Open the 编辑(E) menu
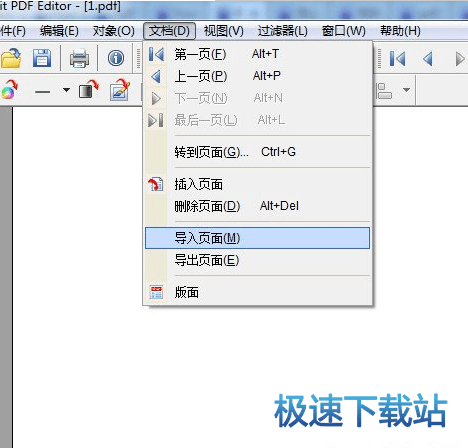This screenshot has height=448, width=468. pyautogui.click(x=59, y=31)
